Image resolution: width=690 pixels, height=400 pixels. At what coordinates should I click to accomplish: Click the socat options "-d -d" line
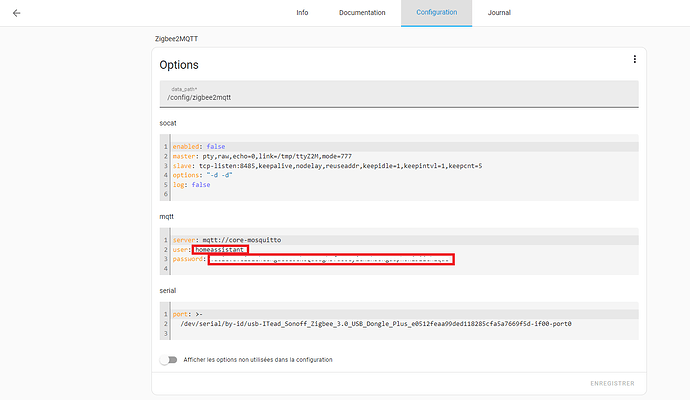pos(202,175)
